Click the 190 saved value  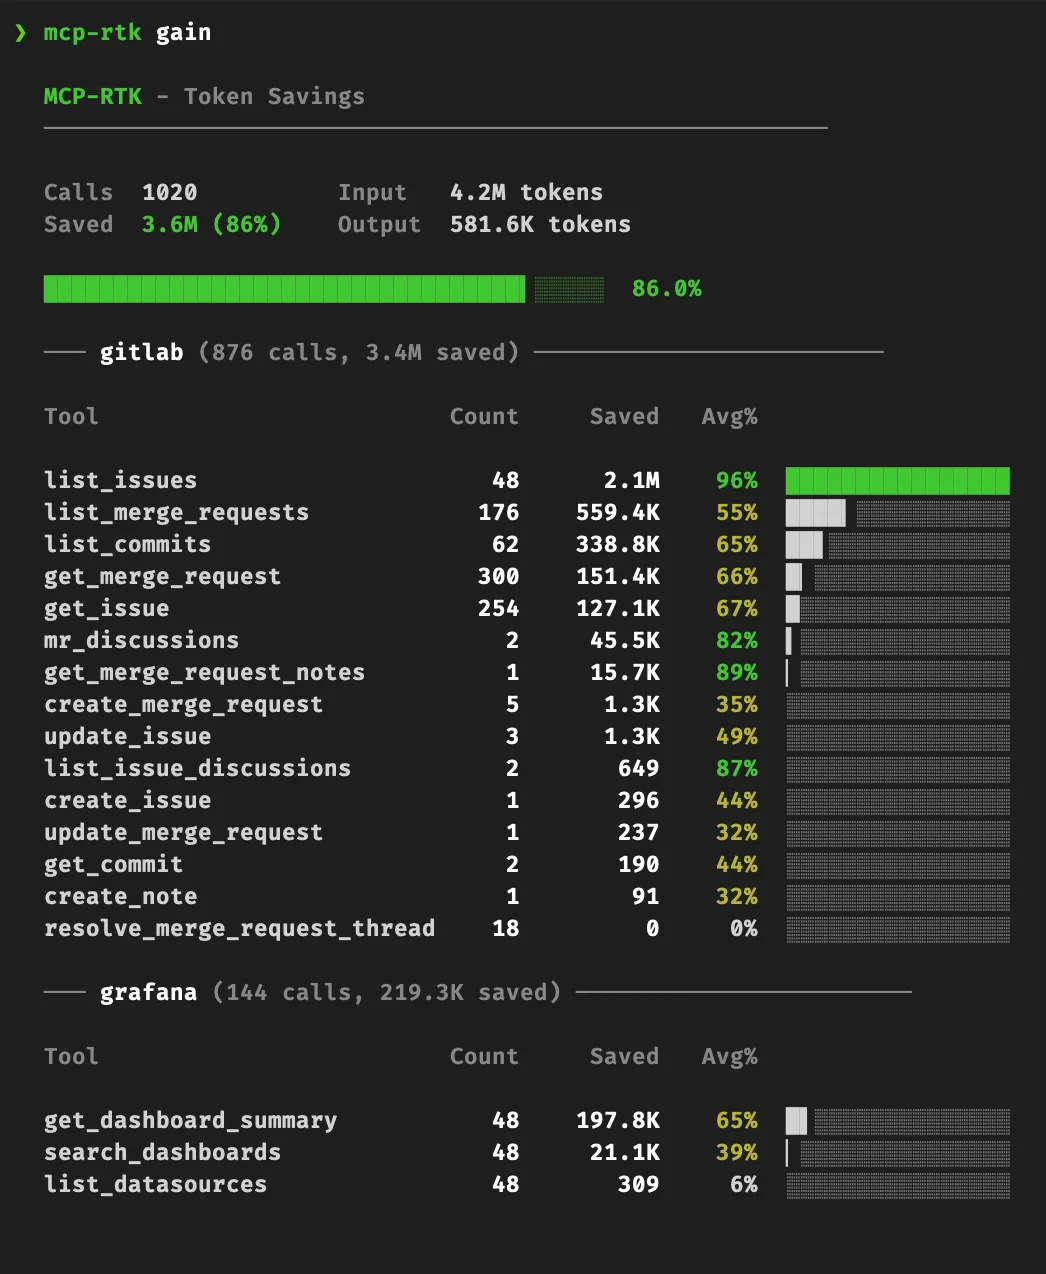click(639, 864)
